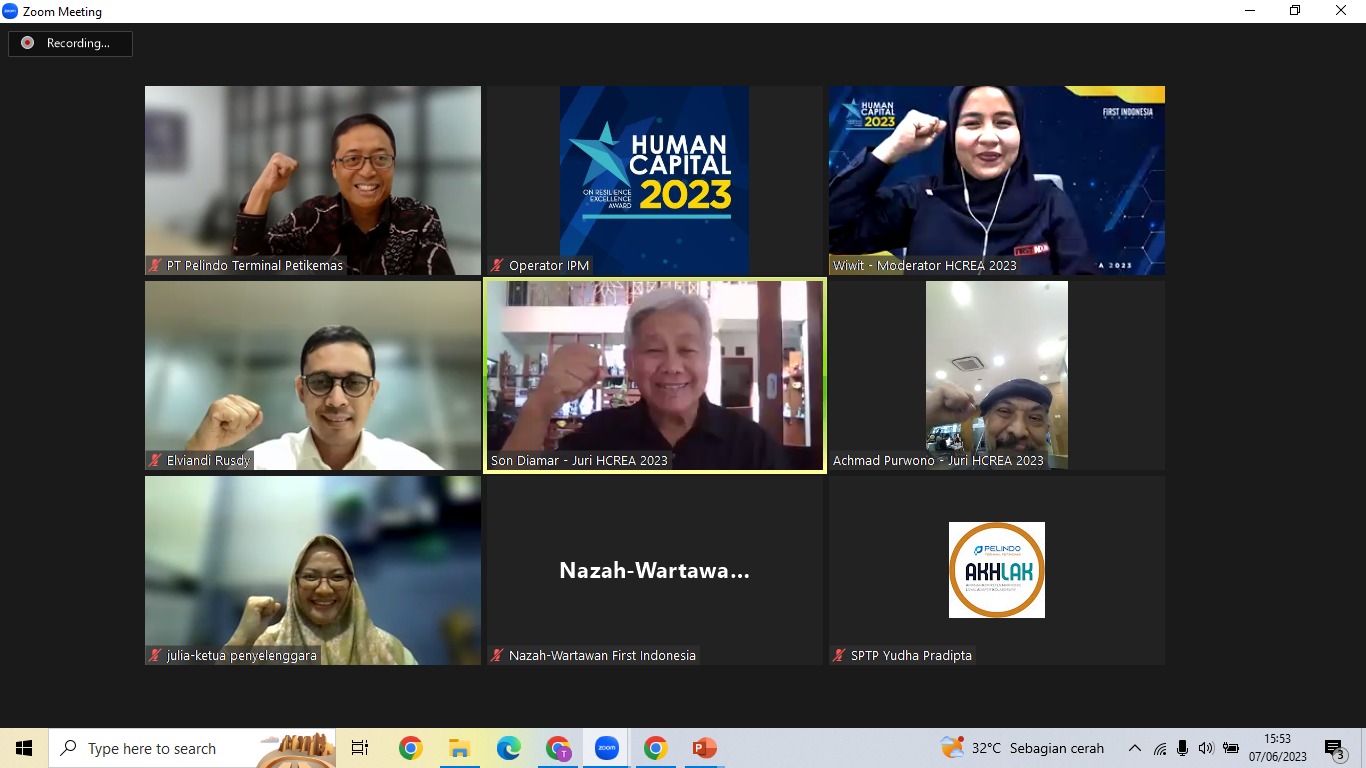Click 'Son Diamar - Juri HCREA 2023' label
The image size is (1366, 768).
pyautogui.click(x=579, y=461)
